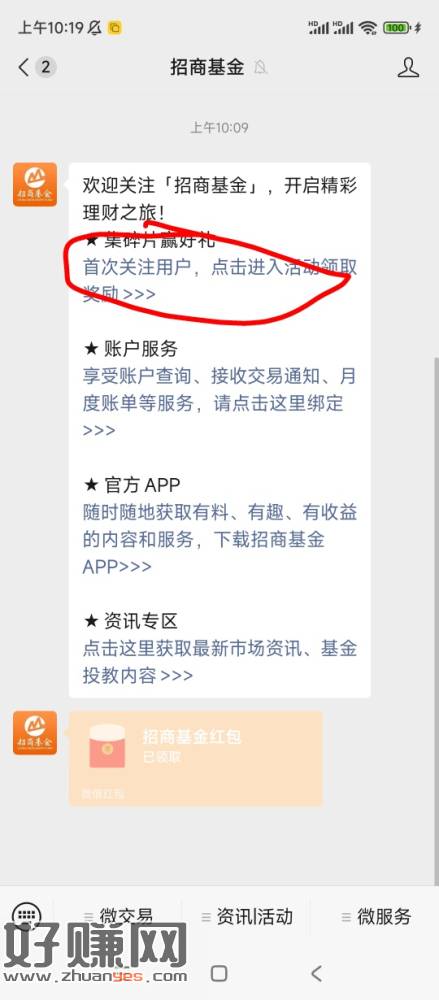Open the 招商基金 avatar beside welcome message
Image resolution: width=439 pixels, height=1000 pixels.
click(x=35, y=184)
